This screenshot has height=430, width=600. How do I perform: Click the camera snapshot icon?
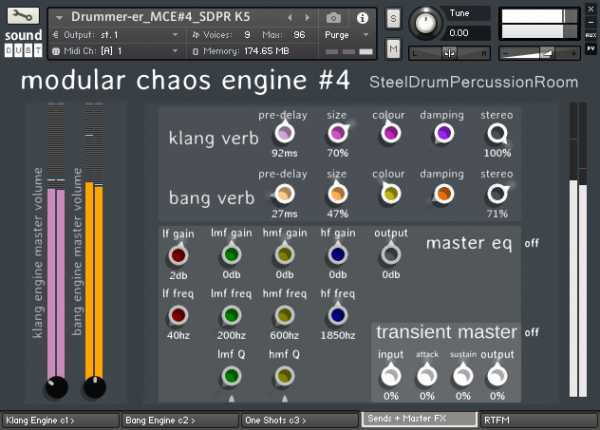pyautogui.click(x=333, y=18)
